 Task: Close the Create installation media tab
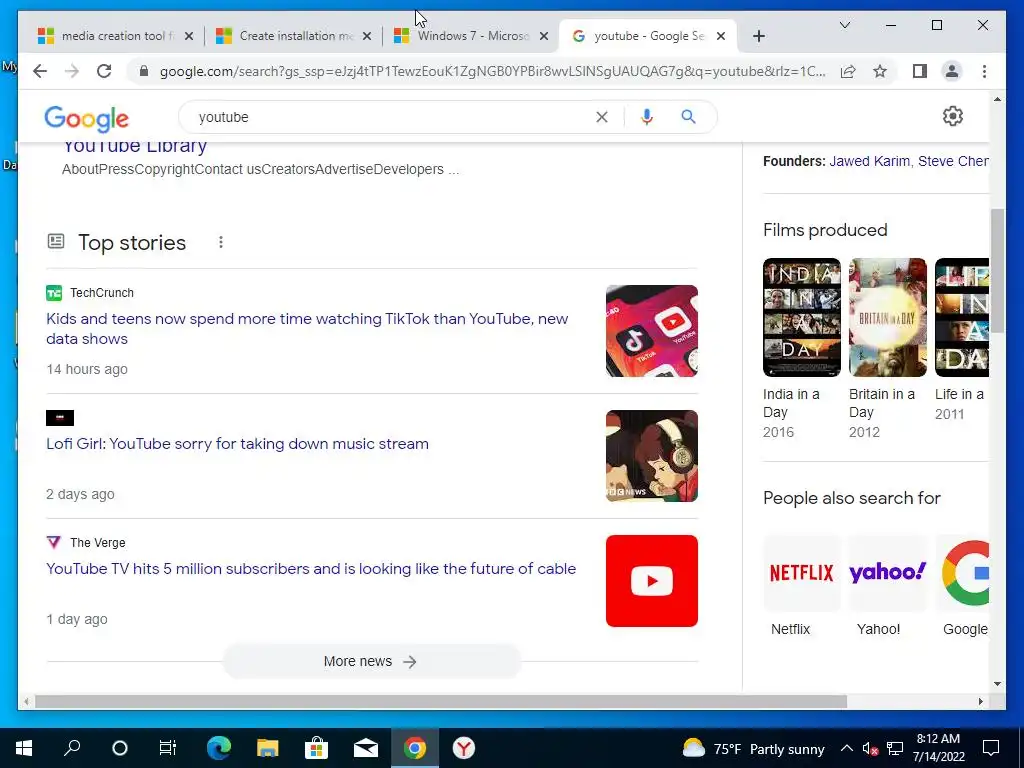[x=367, y=36]
